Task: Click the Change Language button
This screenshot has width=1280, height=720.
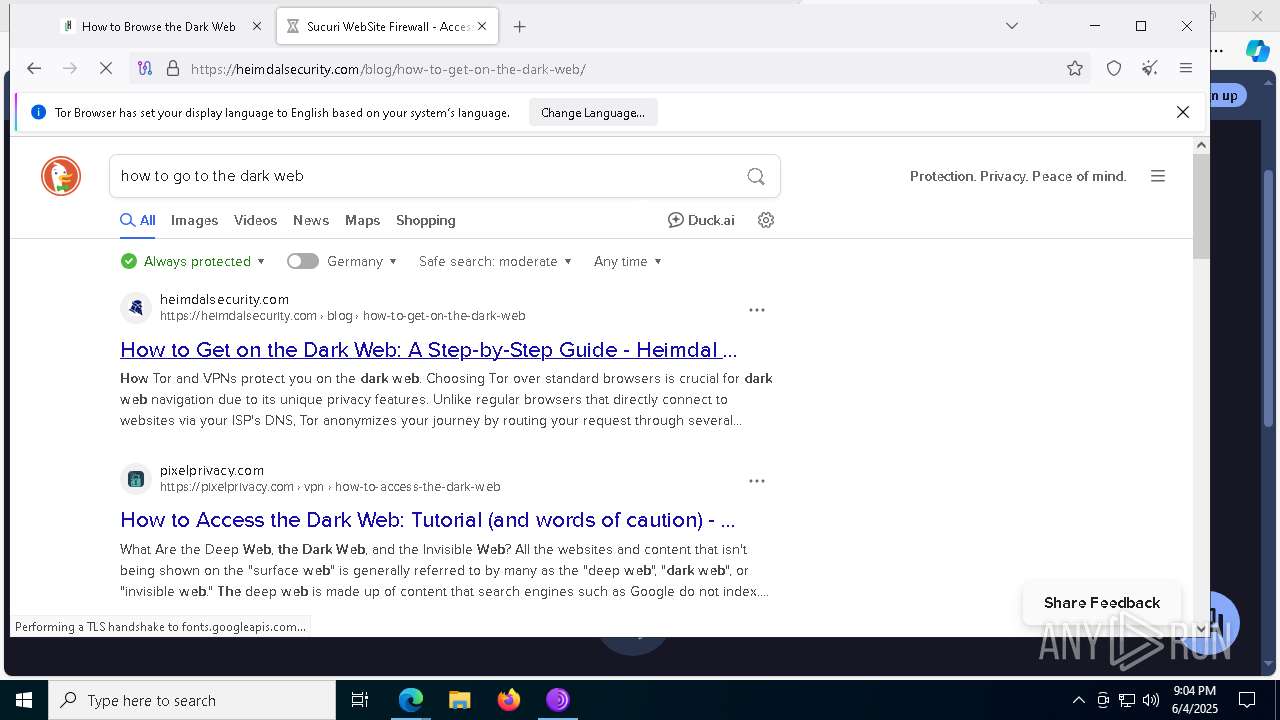Action: point(593,113)
